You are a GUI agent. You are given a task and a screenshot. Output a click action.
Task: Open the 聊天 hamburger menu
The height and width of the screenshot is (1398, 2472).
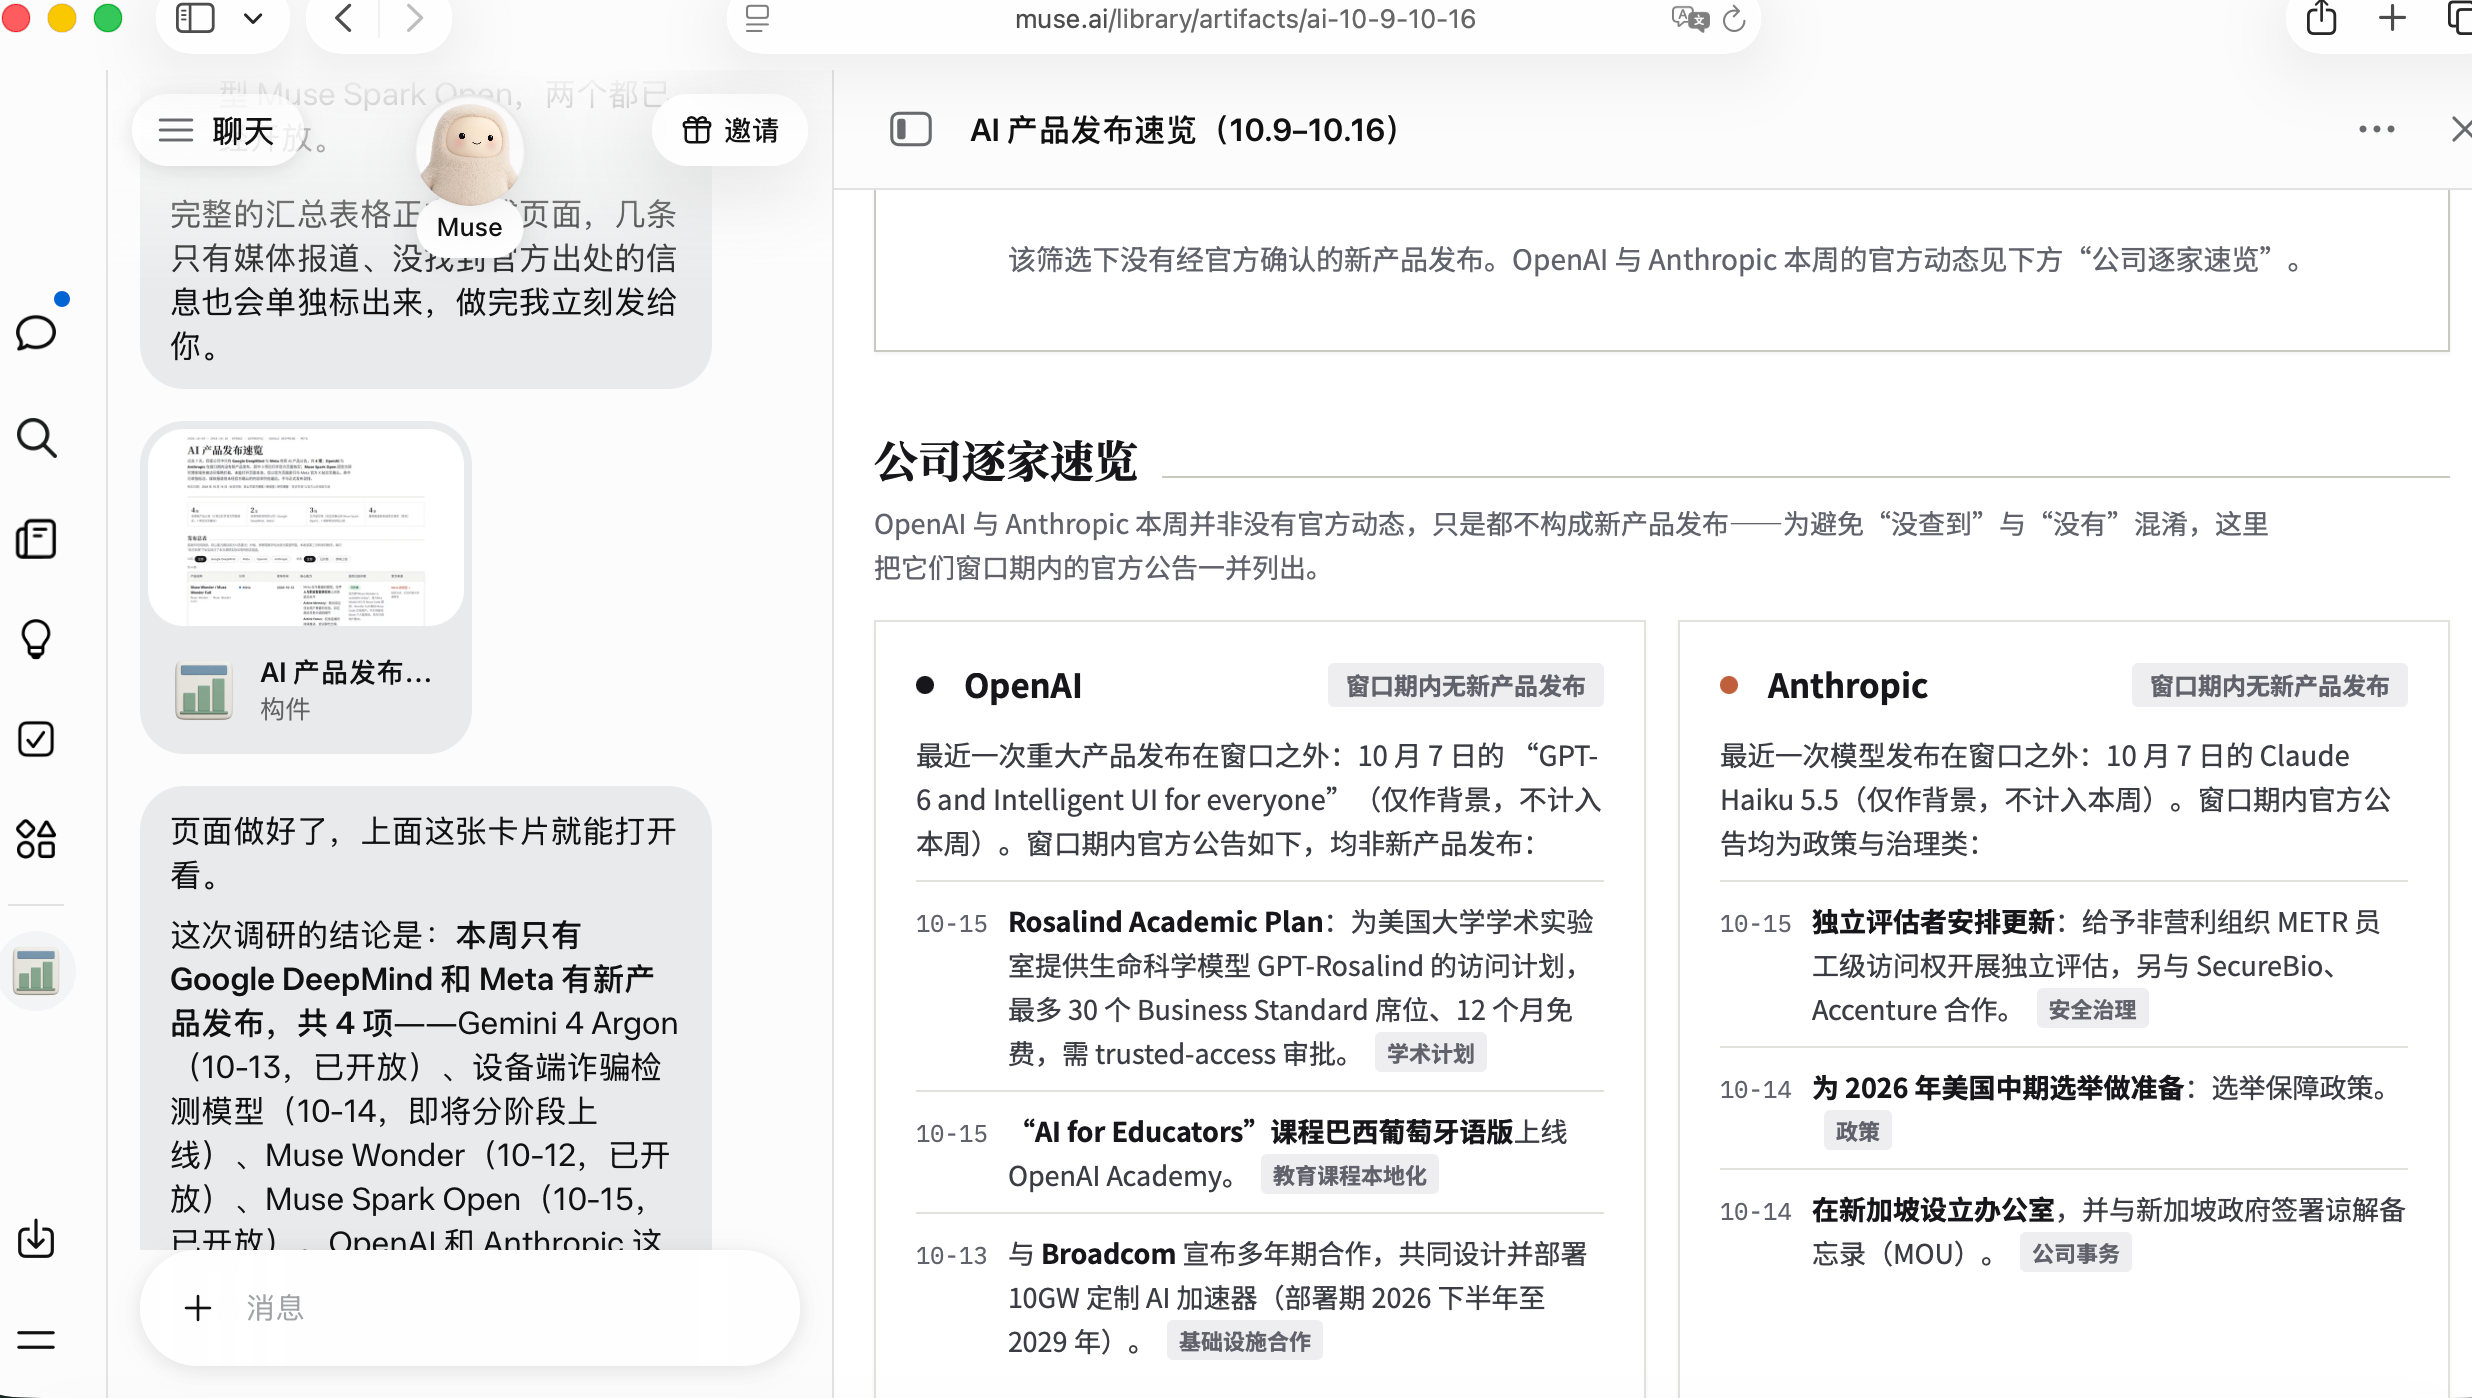pyautogui.click(x=217, y=130)
